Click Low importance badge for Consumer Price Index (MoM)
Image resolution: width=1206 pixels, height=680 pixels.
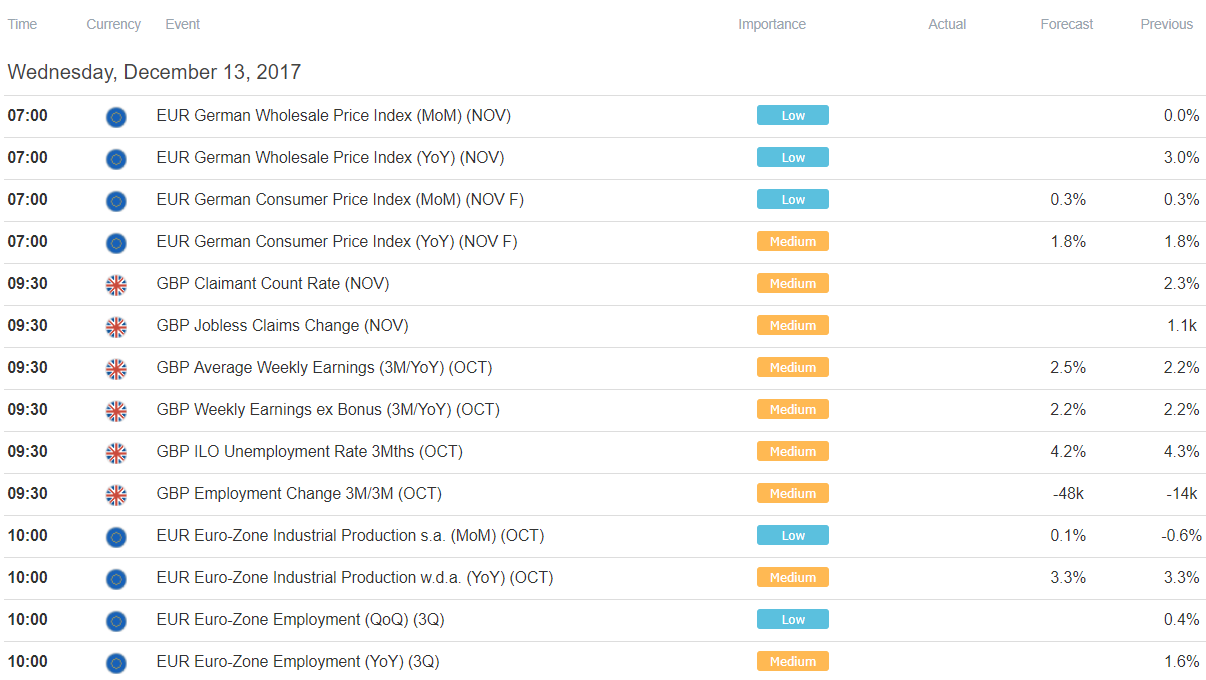[793, 200]
